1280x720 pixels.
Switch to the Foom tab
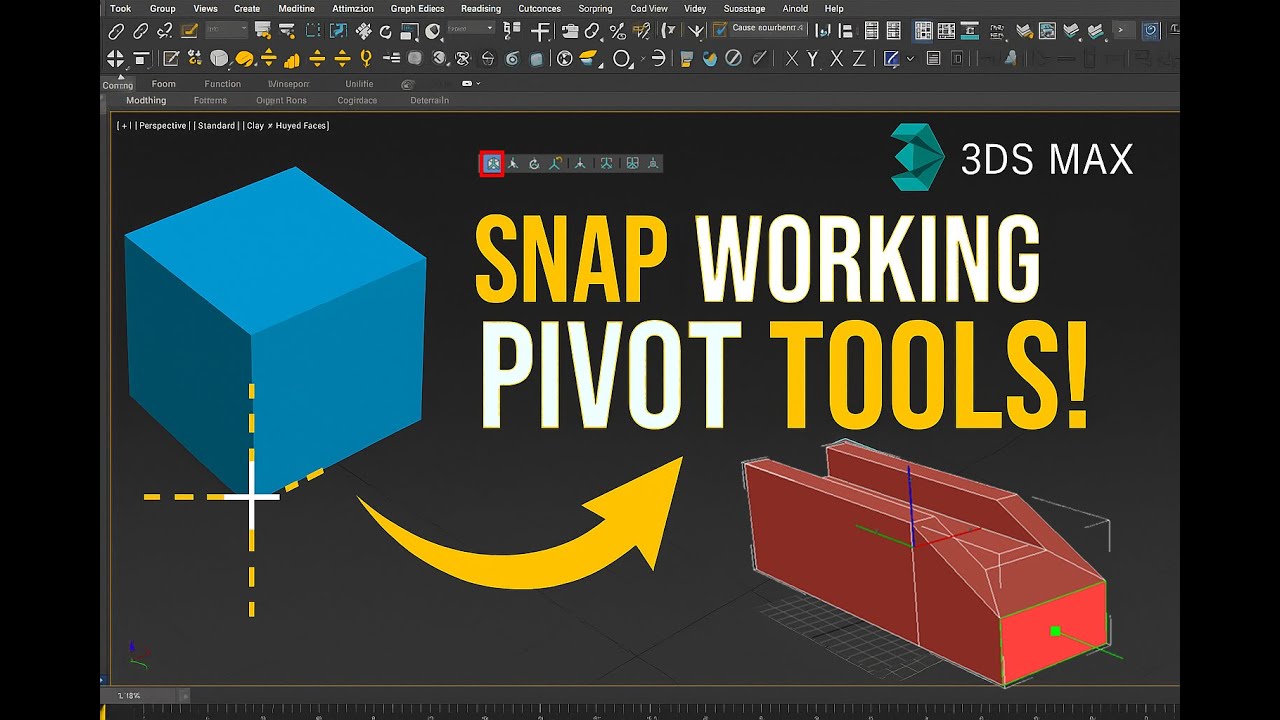[x=163, y=84]
